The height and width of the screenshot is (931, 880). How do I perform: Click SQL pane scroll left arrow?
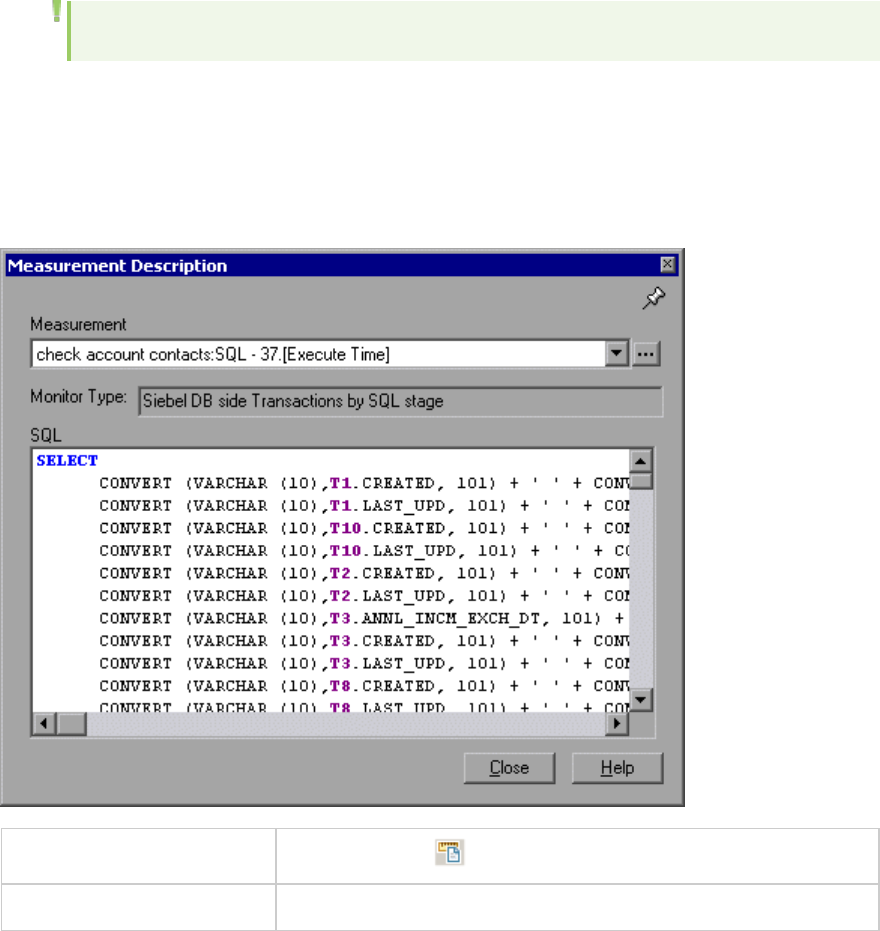point(44,724)
